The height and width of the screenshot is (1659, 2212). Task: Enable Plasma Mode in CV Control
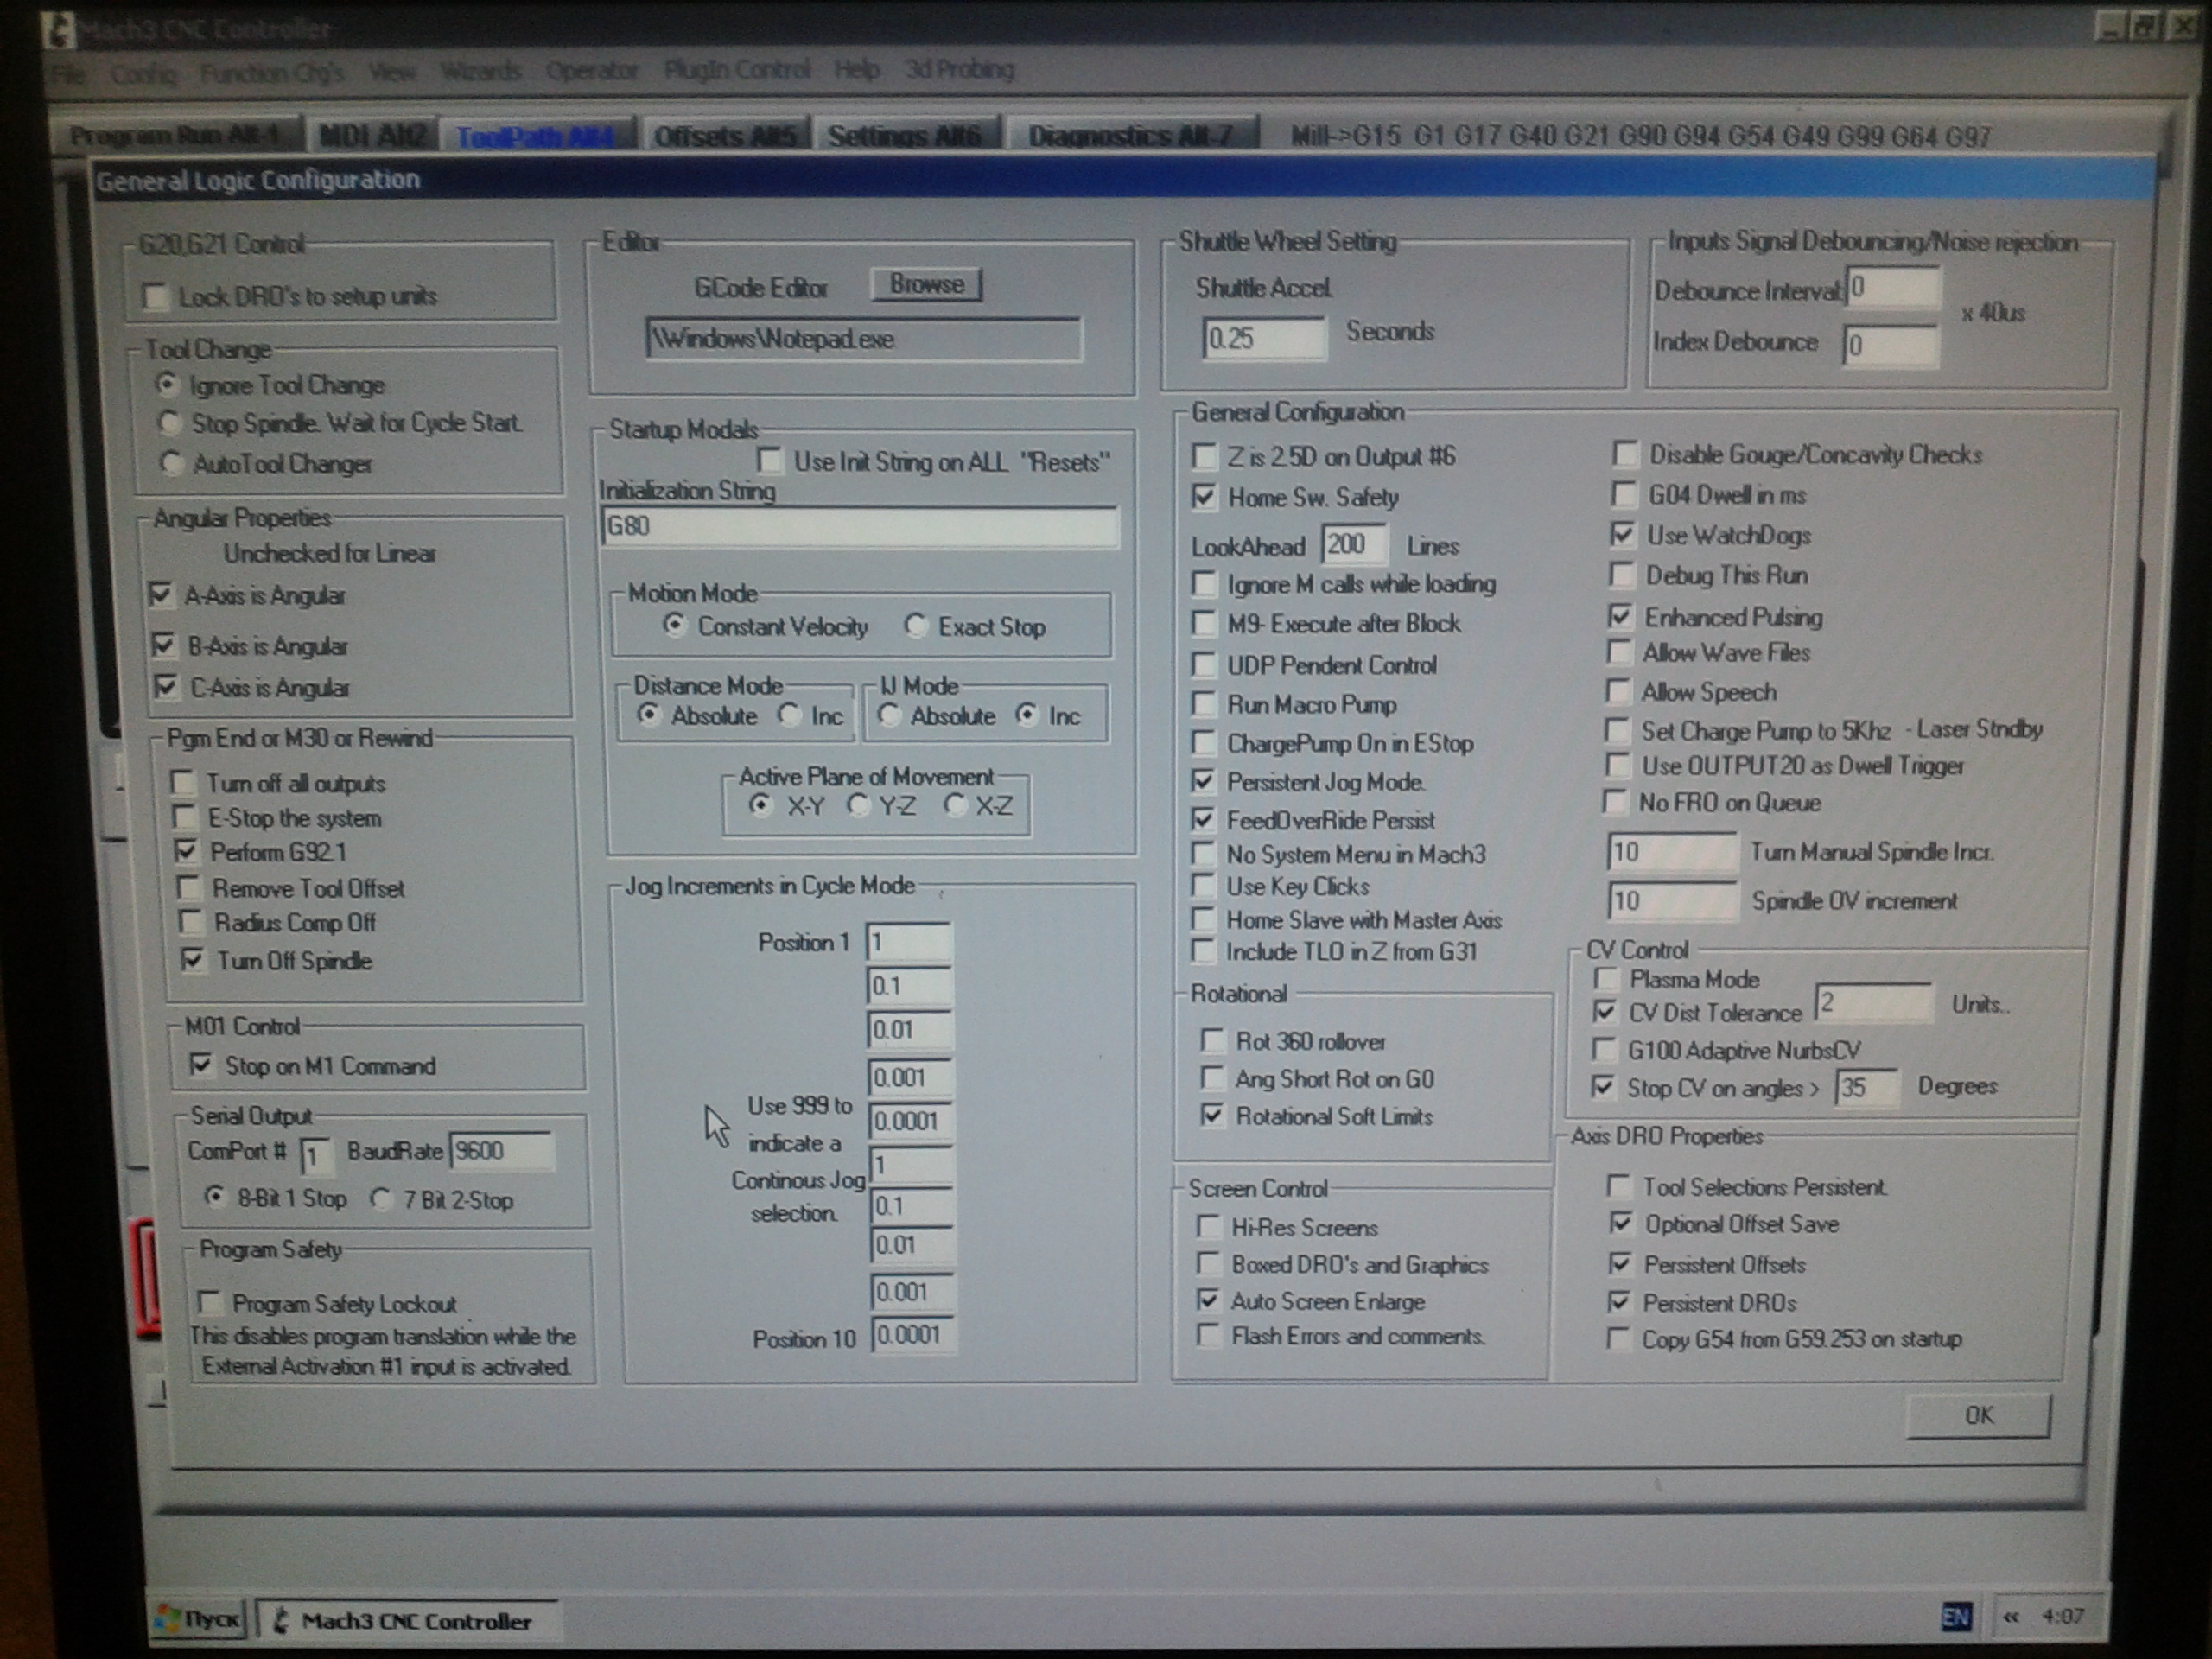point(1606,978)
